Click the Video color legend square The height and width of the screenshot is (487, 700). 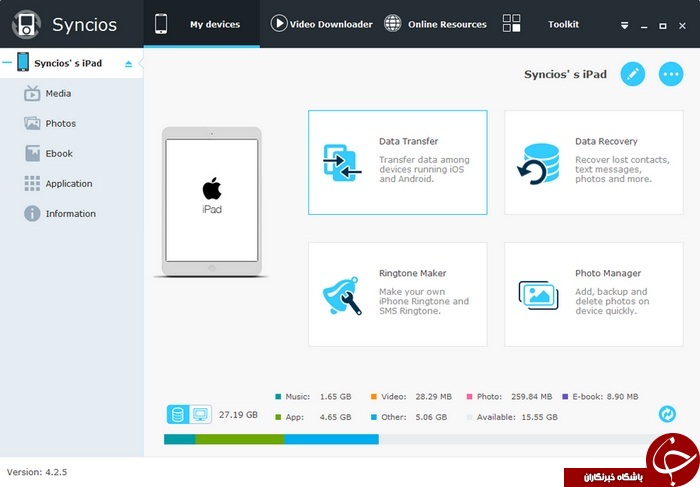pos(374,396)
